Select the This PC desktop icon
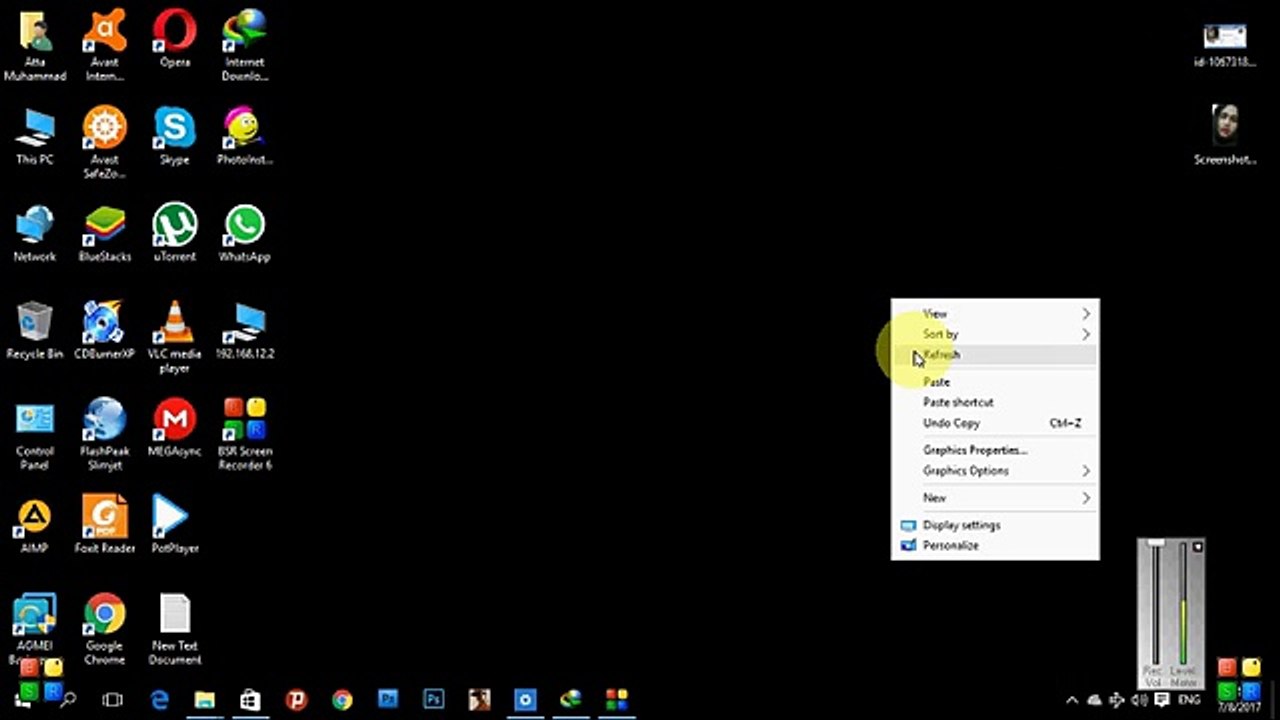The width and height of the screenshot is (1280, 720). tap(35, 135)
